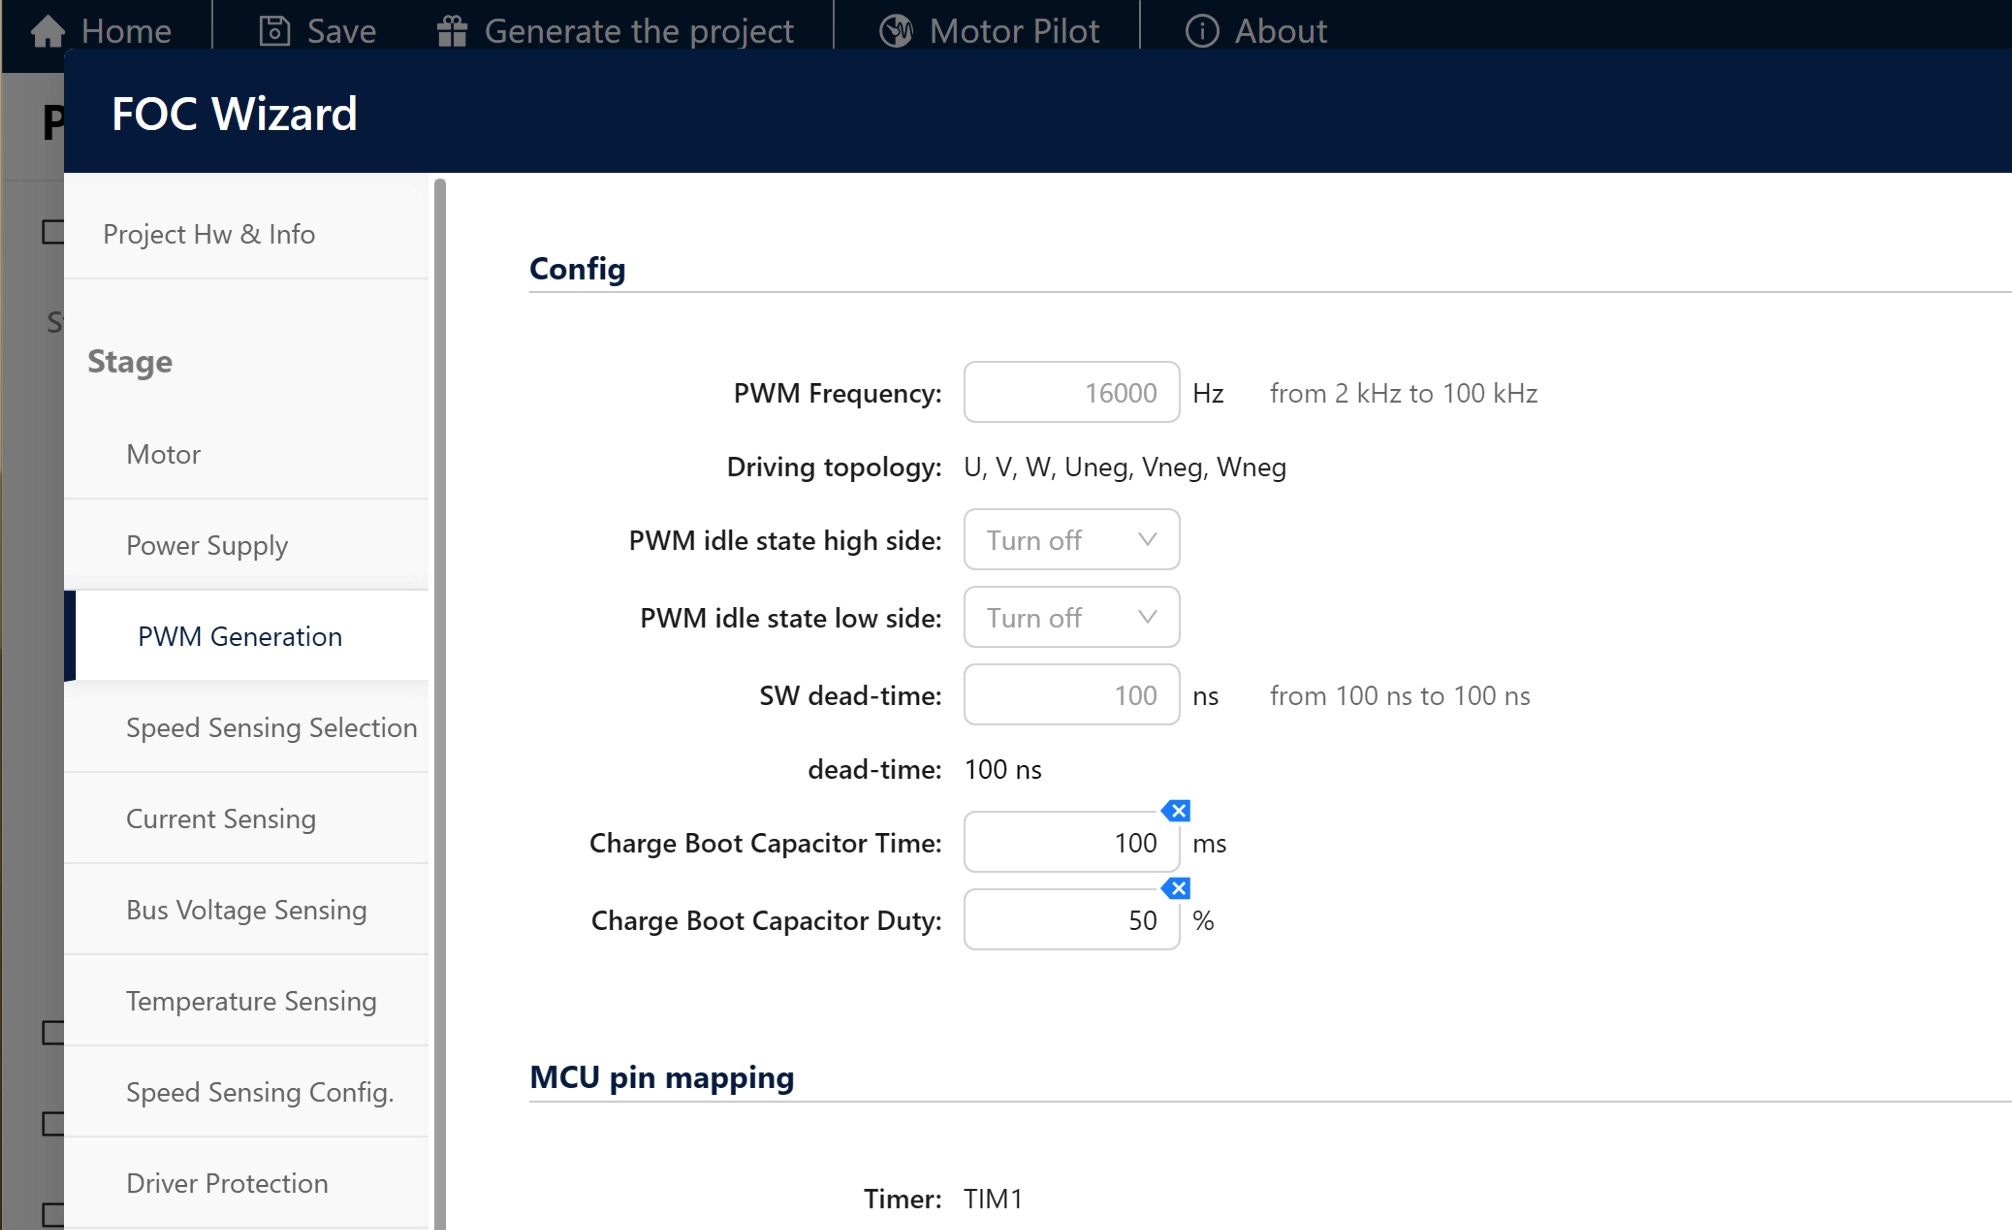Image resolution: width=2012 pixels, height=1230 pixels.
Task: Click the SW dead-time input field
Action: tap(1070, 695)
